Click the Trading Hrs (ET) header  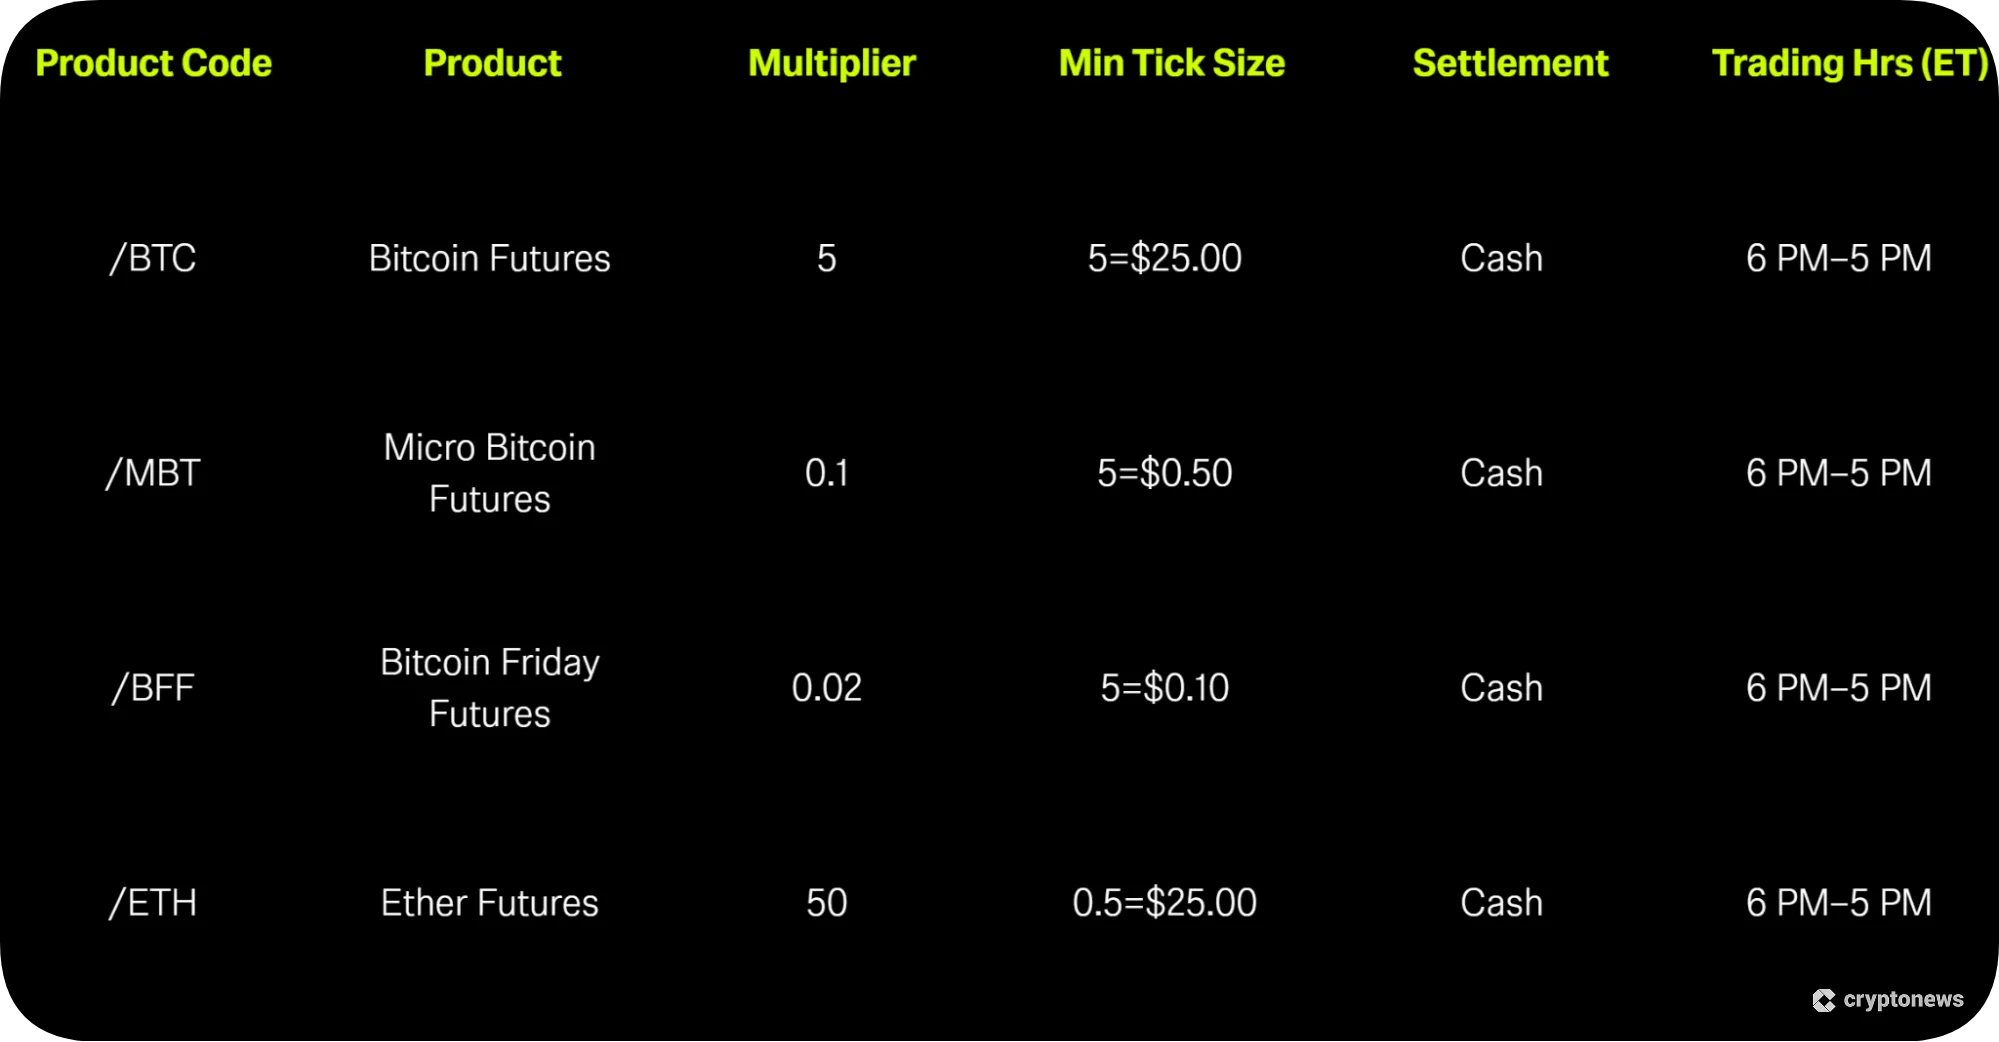(x=1849, y=63)
